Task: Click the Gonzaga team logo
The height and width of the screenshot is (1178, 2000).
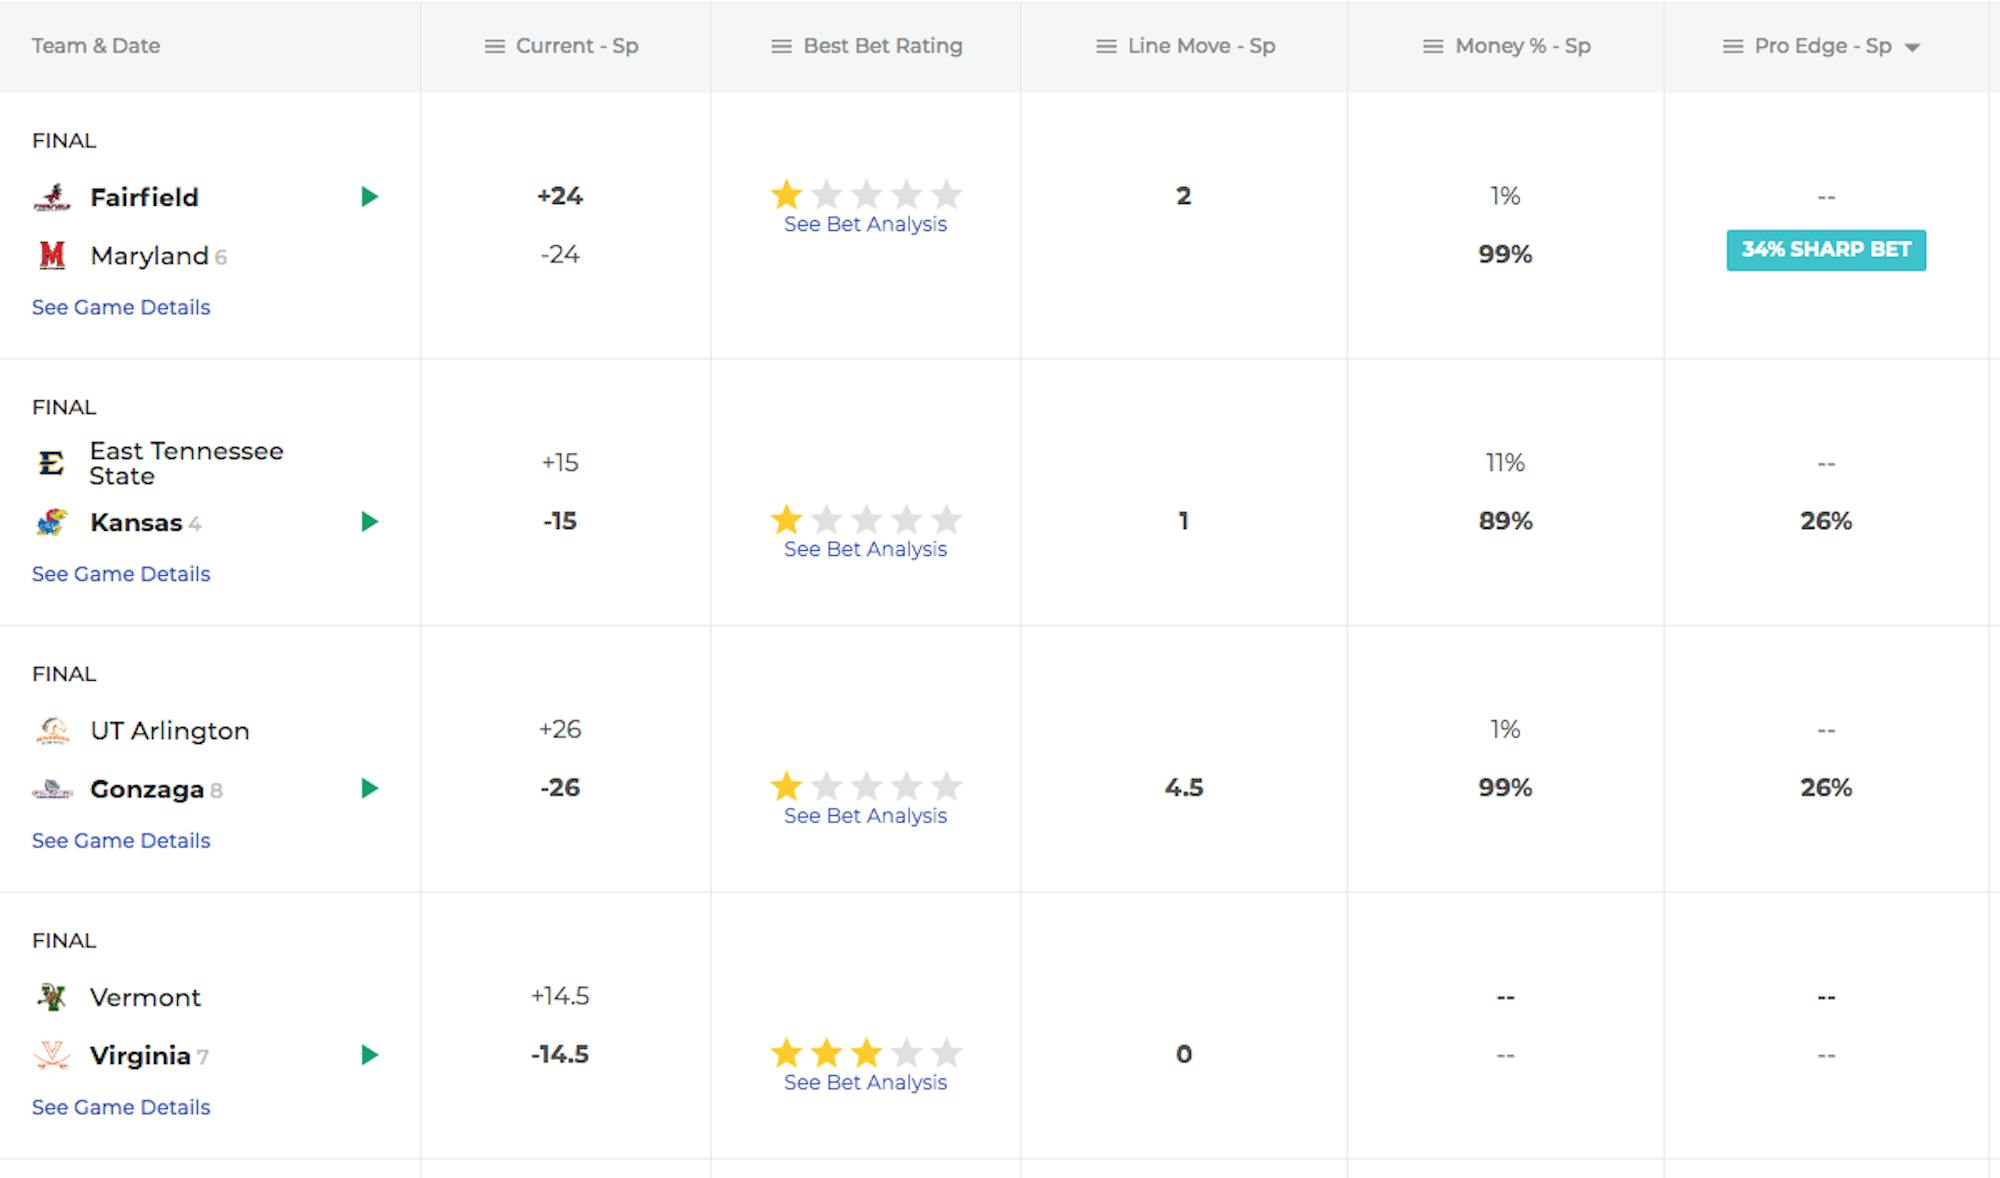Action: 52,790
